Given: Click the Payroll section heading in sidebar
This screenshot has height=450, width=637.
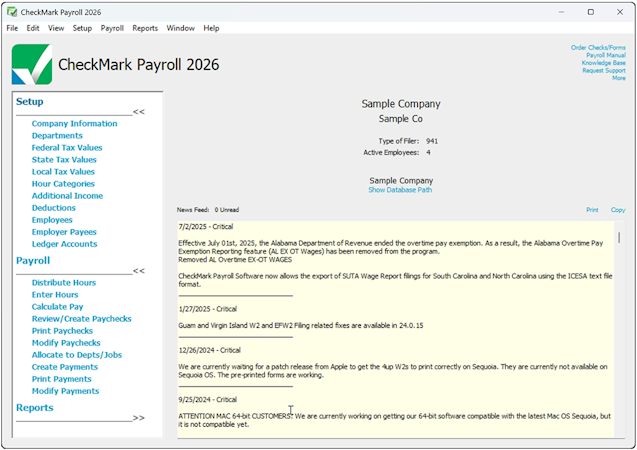Looking at the screenshot, I should (32, 261).
